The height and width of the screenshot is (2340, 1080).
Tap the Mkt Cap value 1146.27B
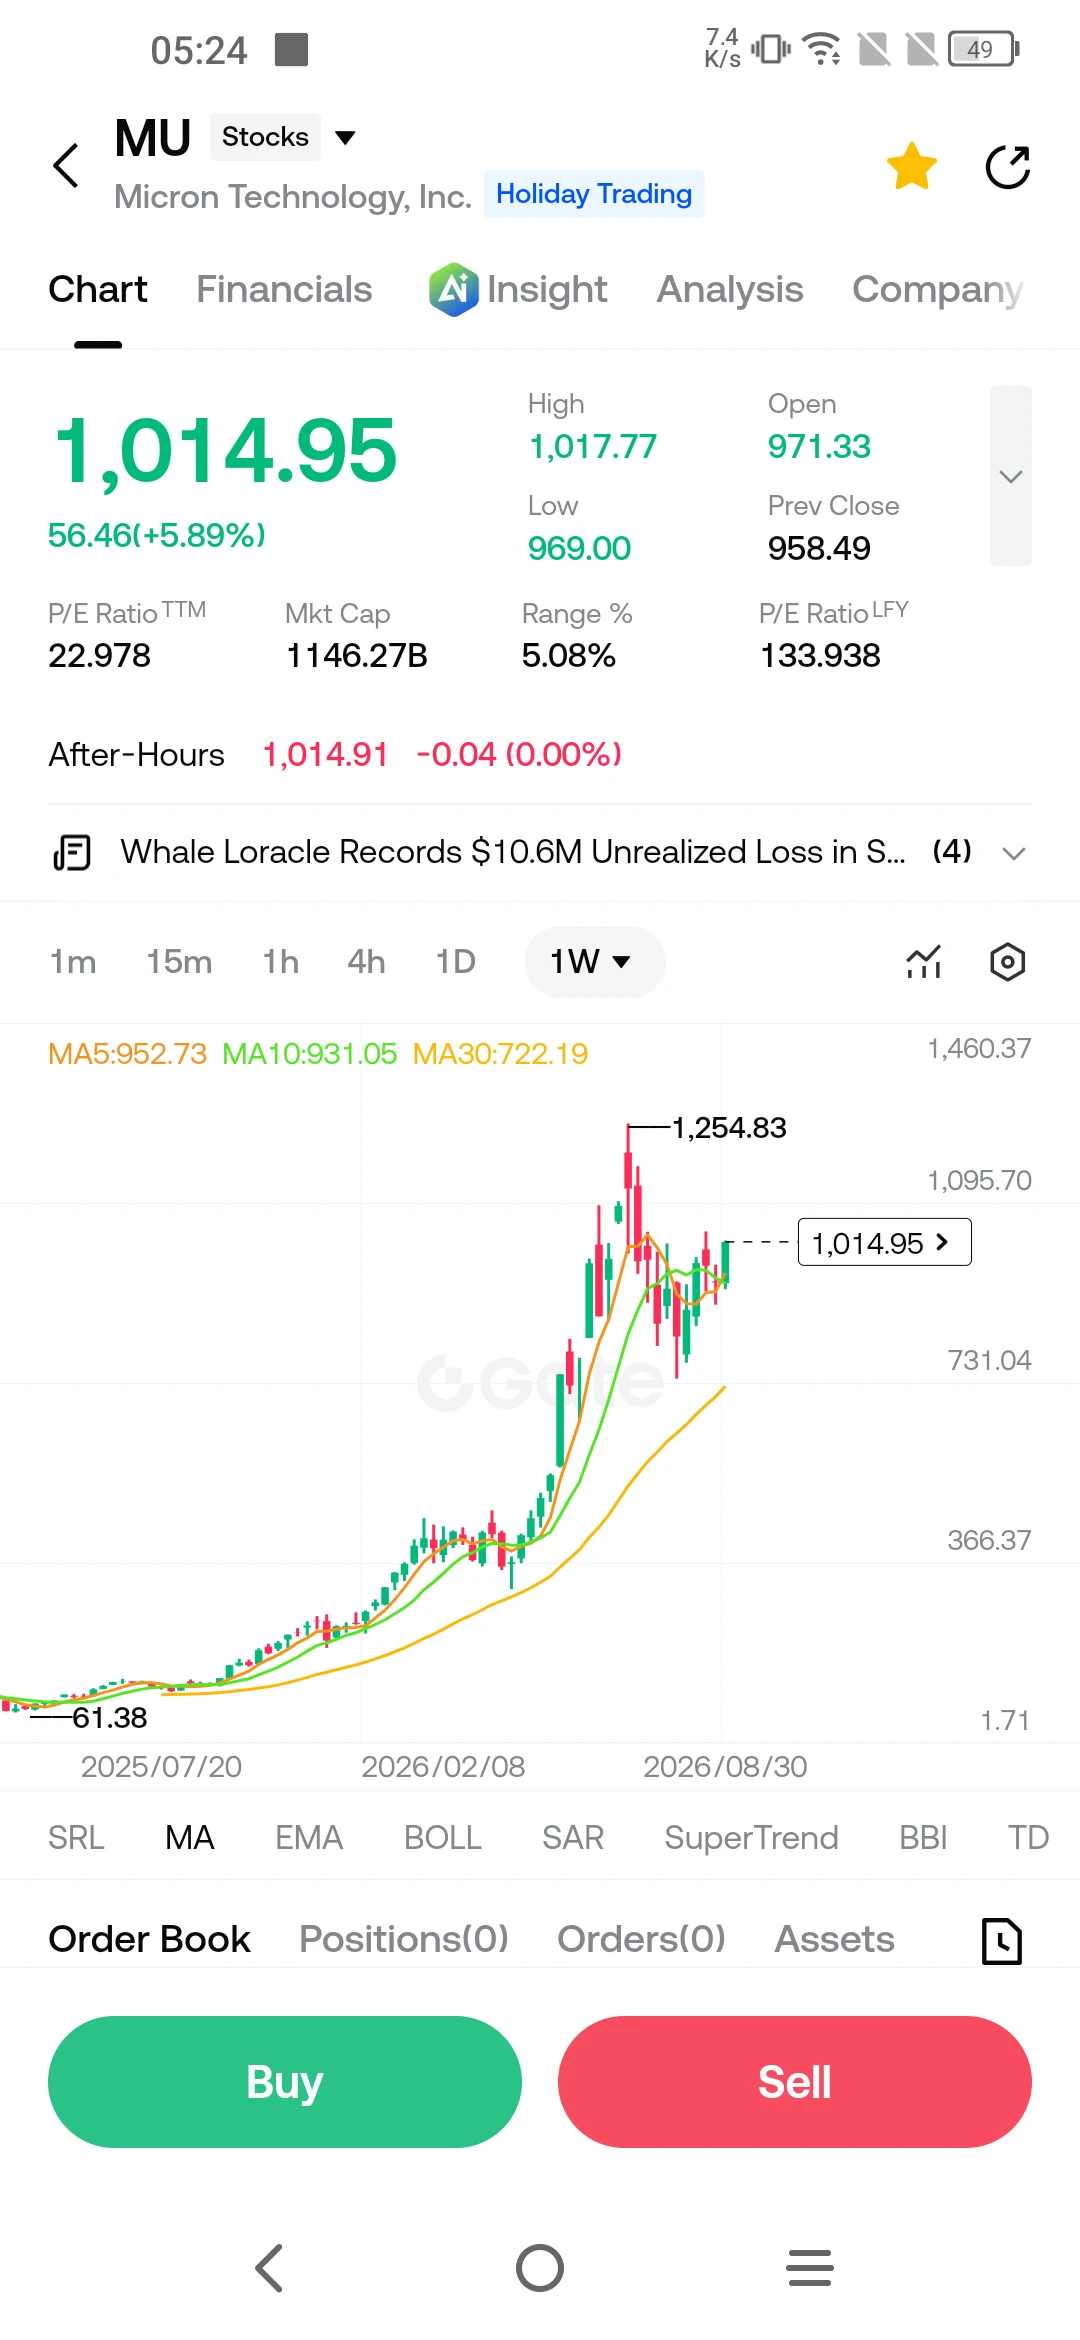(x=357, y=656)
